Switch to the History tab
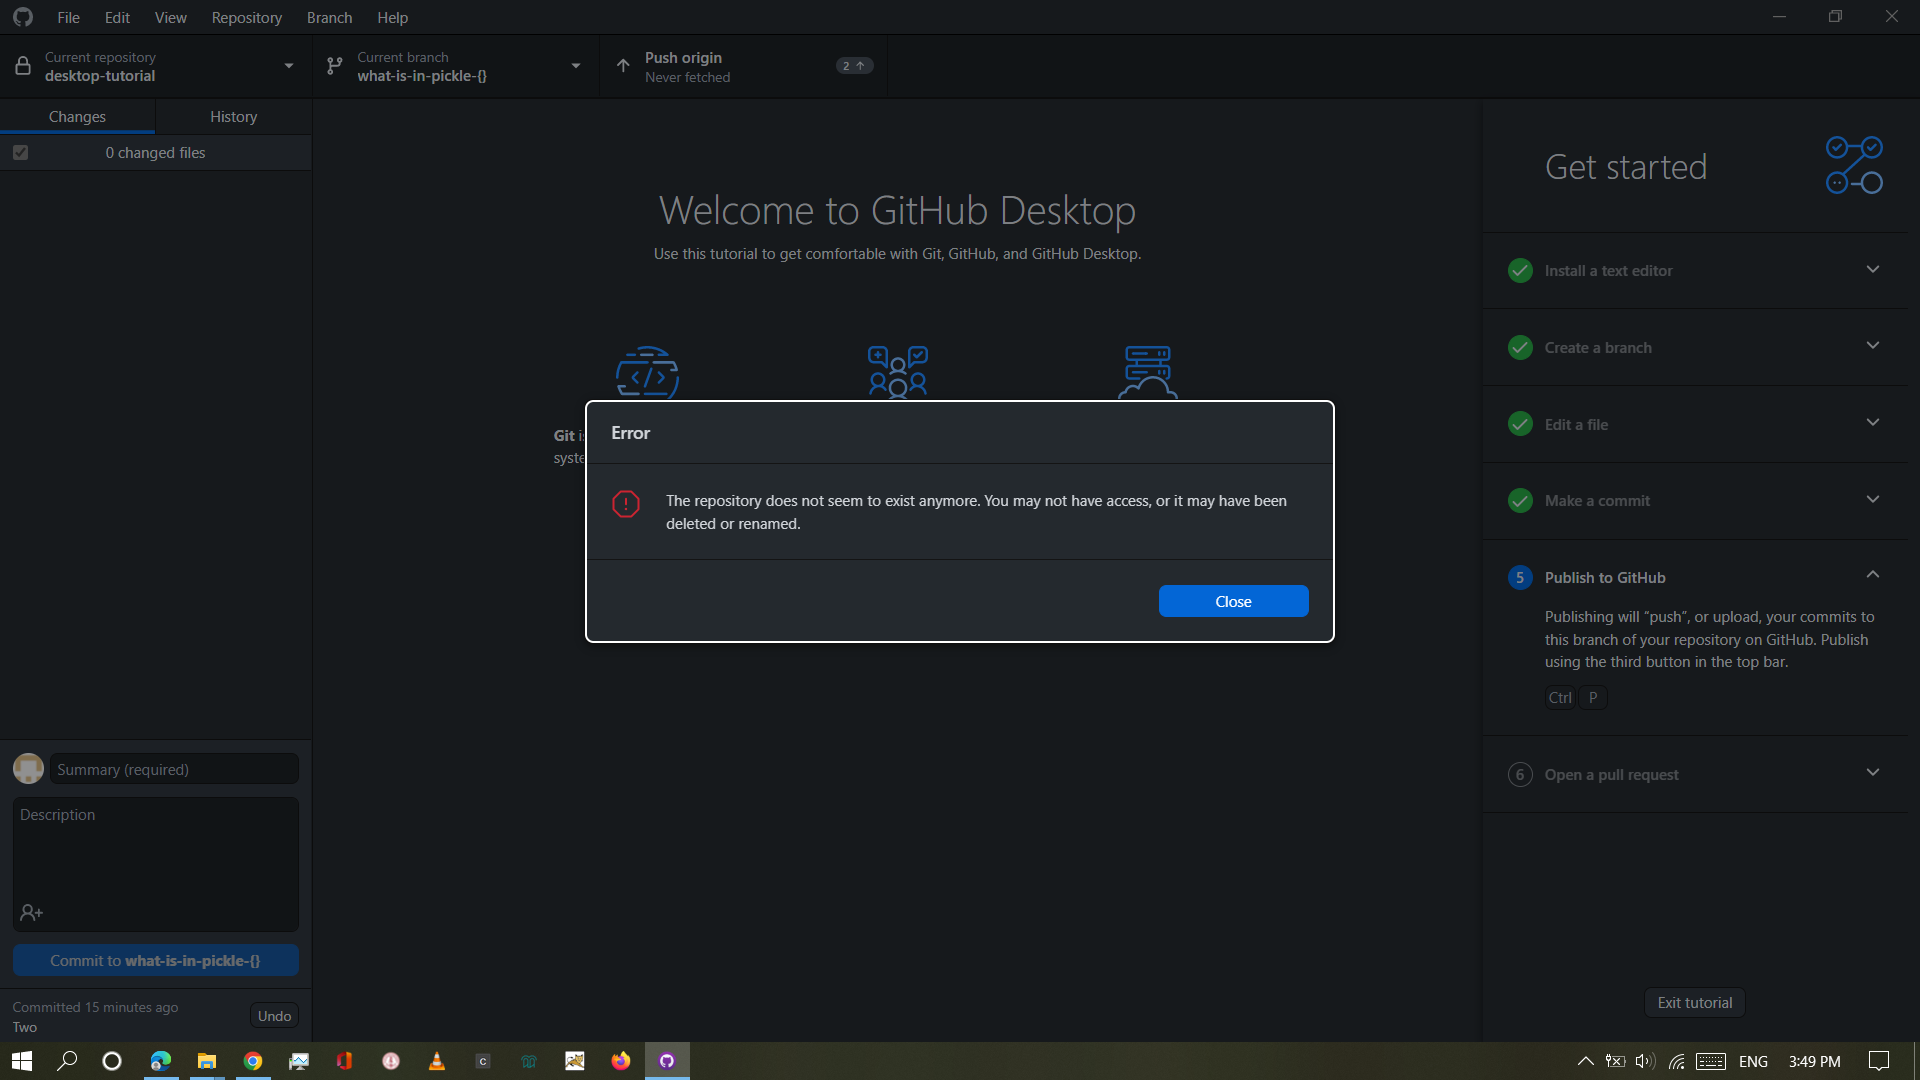This screenshot has height=1080, width=1920. coord(233,117)
